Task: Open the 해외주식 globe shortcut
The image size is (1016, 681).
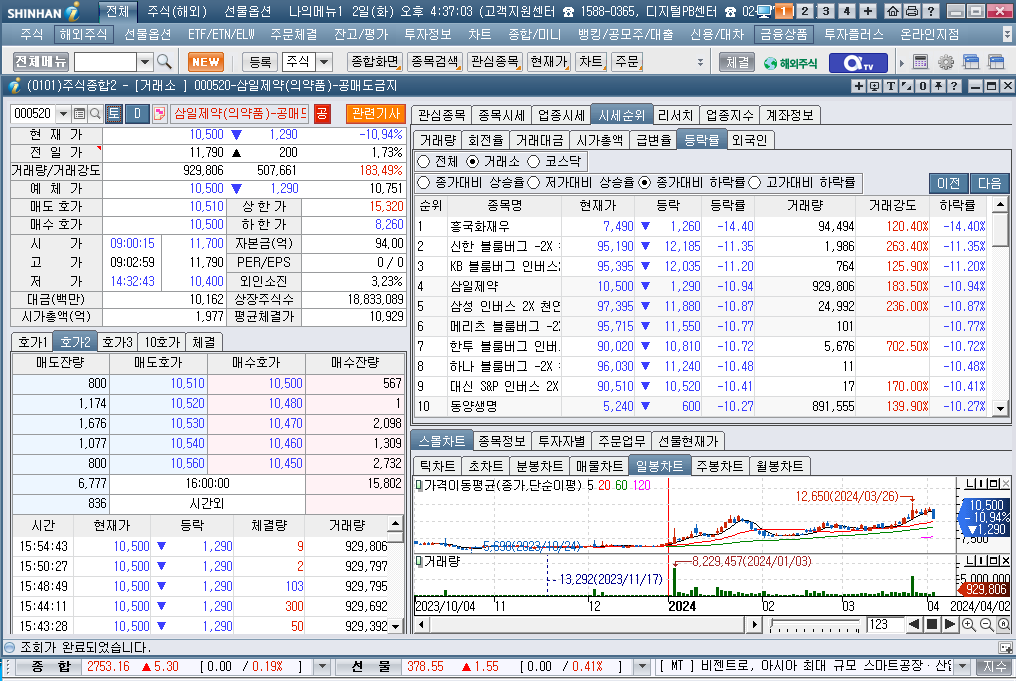Action: [x=791, y=63]
